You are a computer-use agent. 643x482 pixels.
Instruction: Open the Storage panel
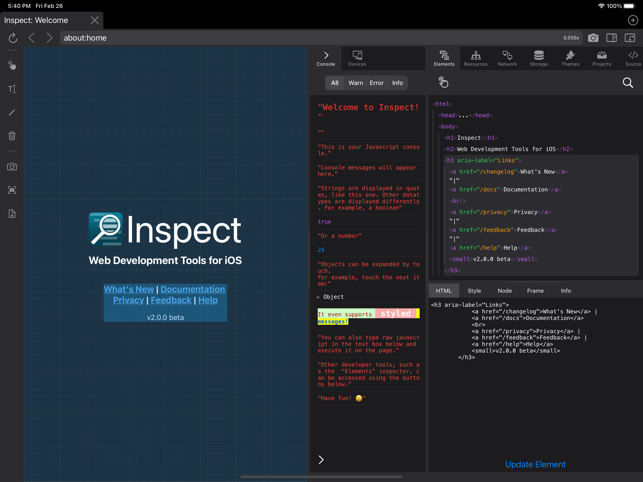(x=539, y=58)
